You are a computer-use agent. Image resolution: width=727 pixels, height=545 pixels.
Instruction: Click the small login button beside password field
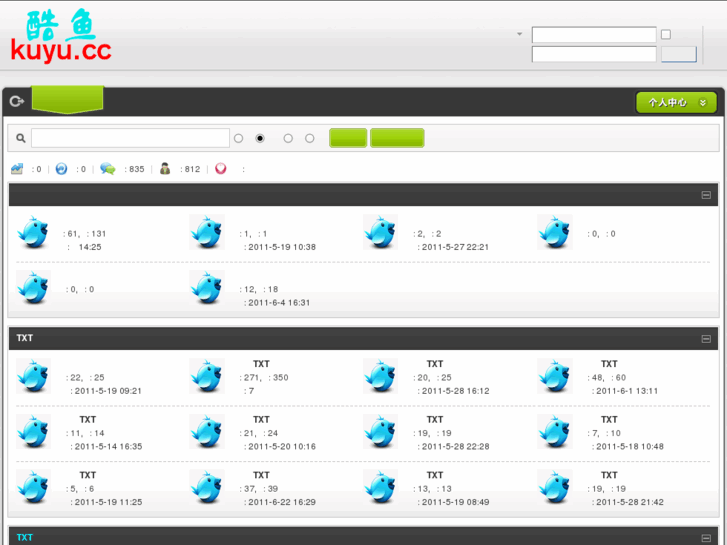point(679,54)
